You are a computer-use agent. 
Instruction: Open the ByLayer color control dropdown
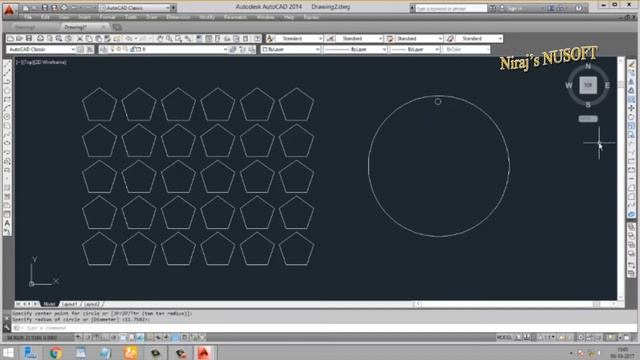pos(290,49)
